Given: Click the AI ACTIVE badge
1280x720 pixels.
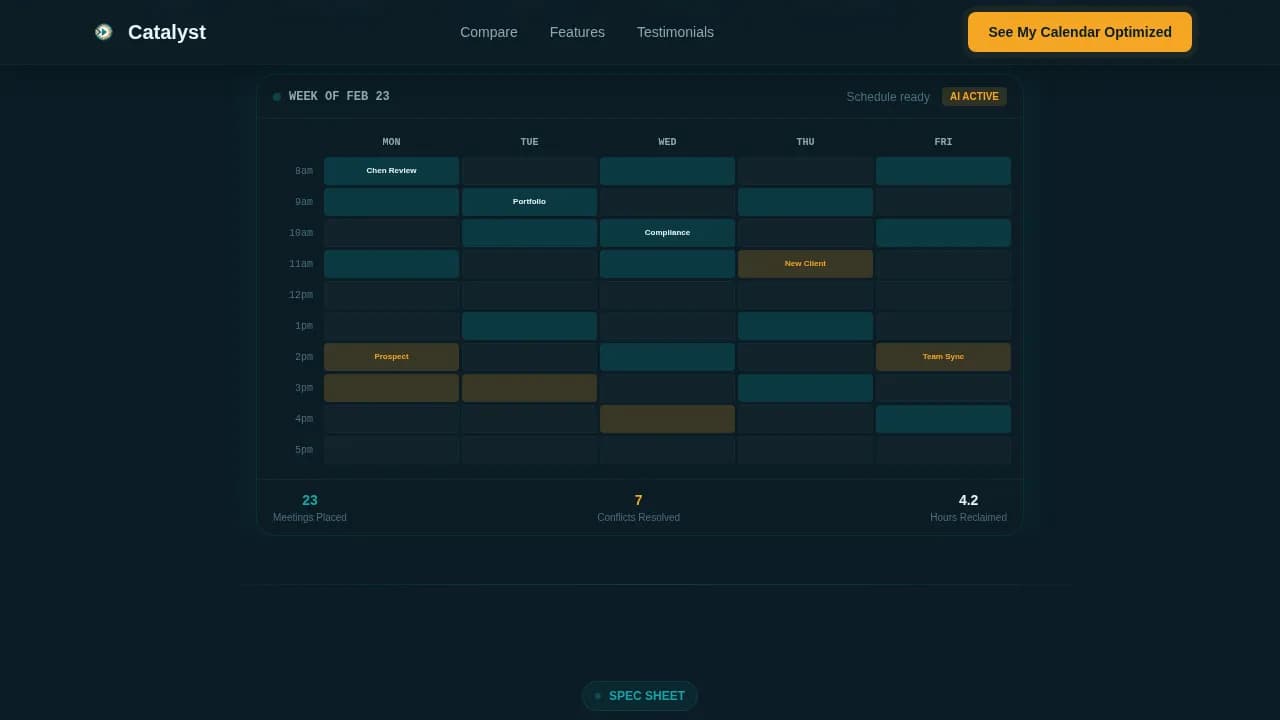Looking at the screenshot, I should 974,97.
